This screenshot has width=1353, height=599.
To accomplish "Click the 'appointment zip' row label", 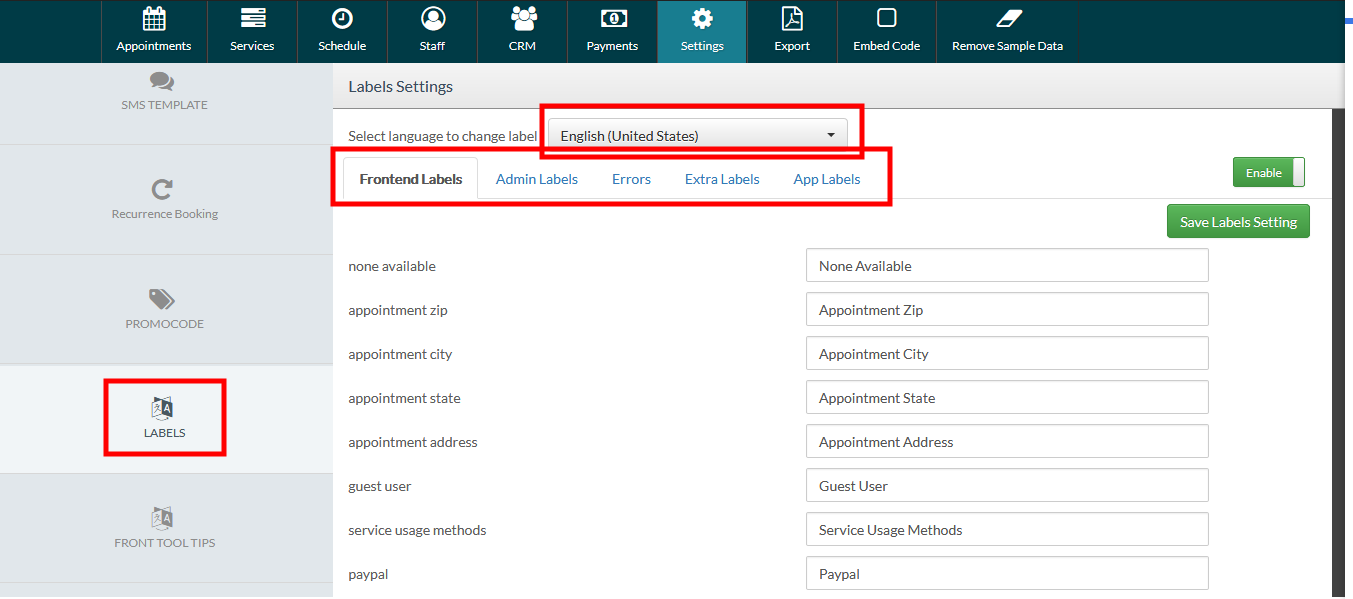I will (398, 310).
